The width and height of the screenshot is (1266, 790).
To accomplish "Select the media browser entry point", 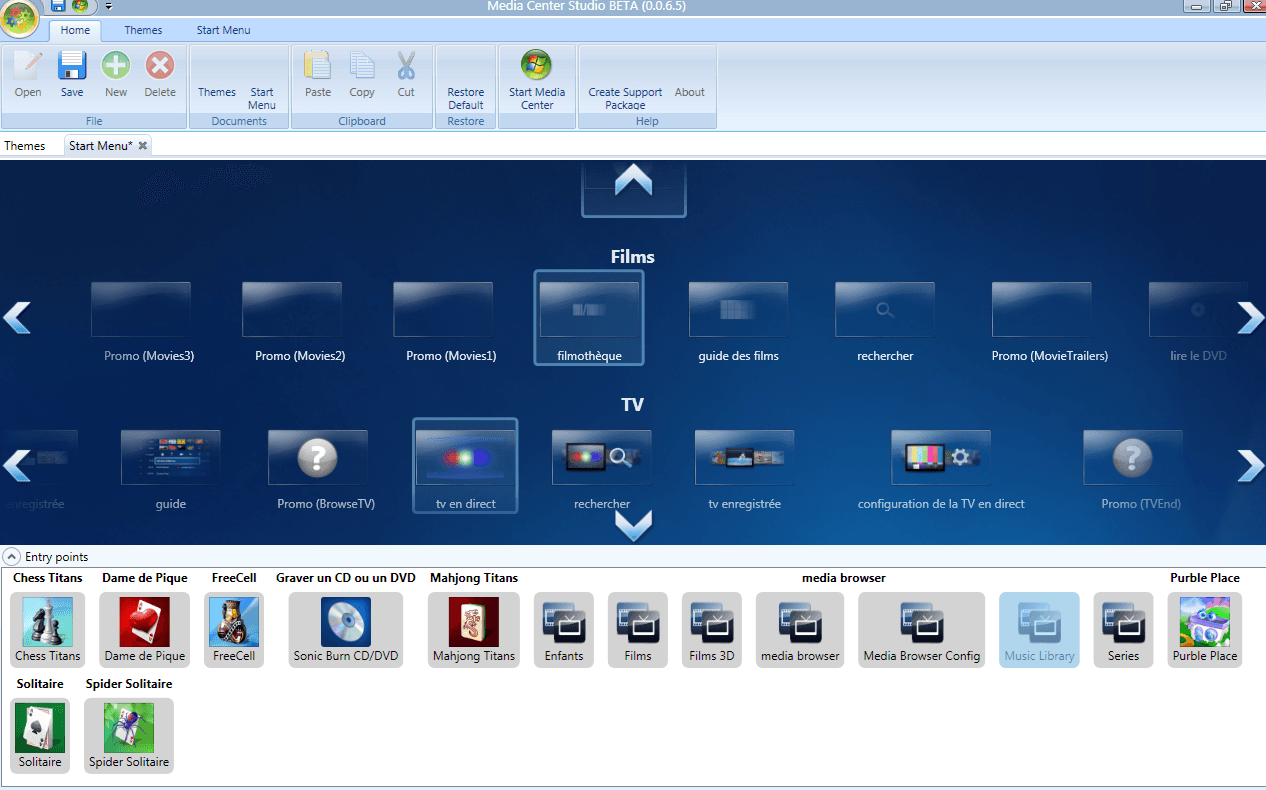I will click(800, 630).
